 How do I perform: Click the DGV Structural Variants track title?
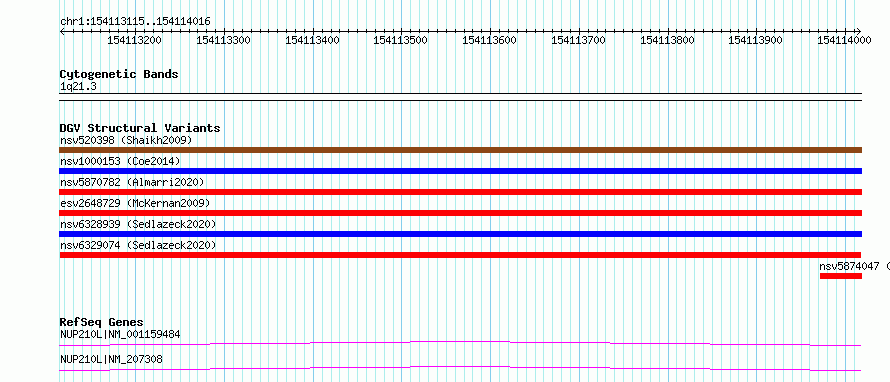point(140,128)
